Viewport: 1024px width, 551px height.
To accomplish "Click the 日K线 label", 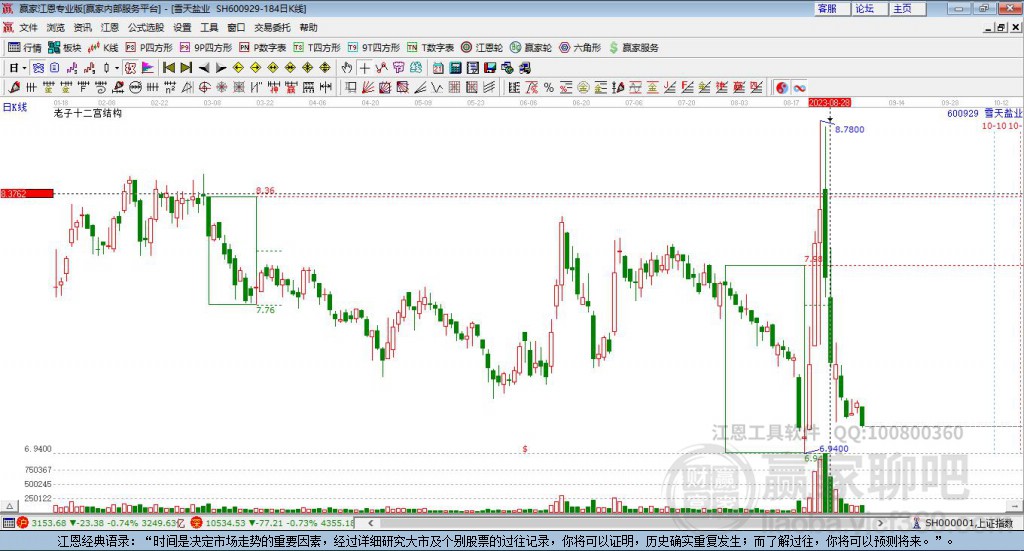I will pyautogui.click(x=15, y=107).
